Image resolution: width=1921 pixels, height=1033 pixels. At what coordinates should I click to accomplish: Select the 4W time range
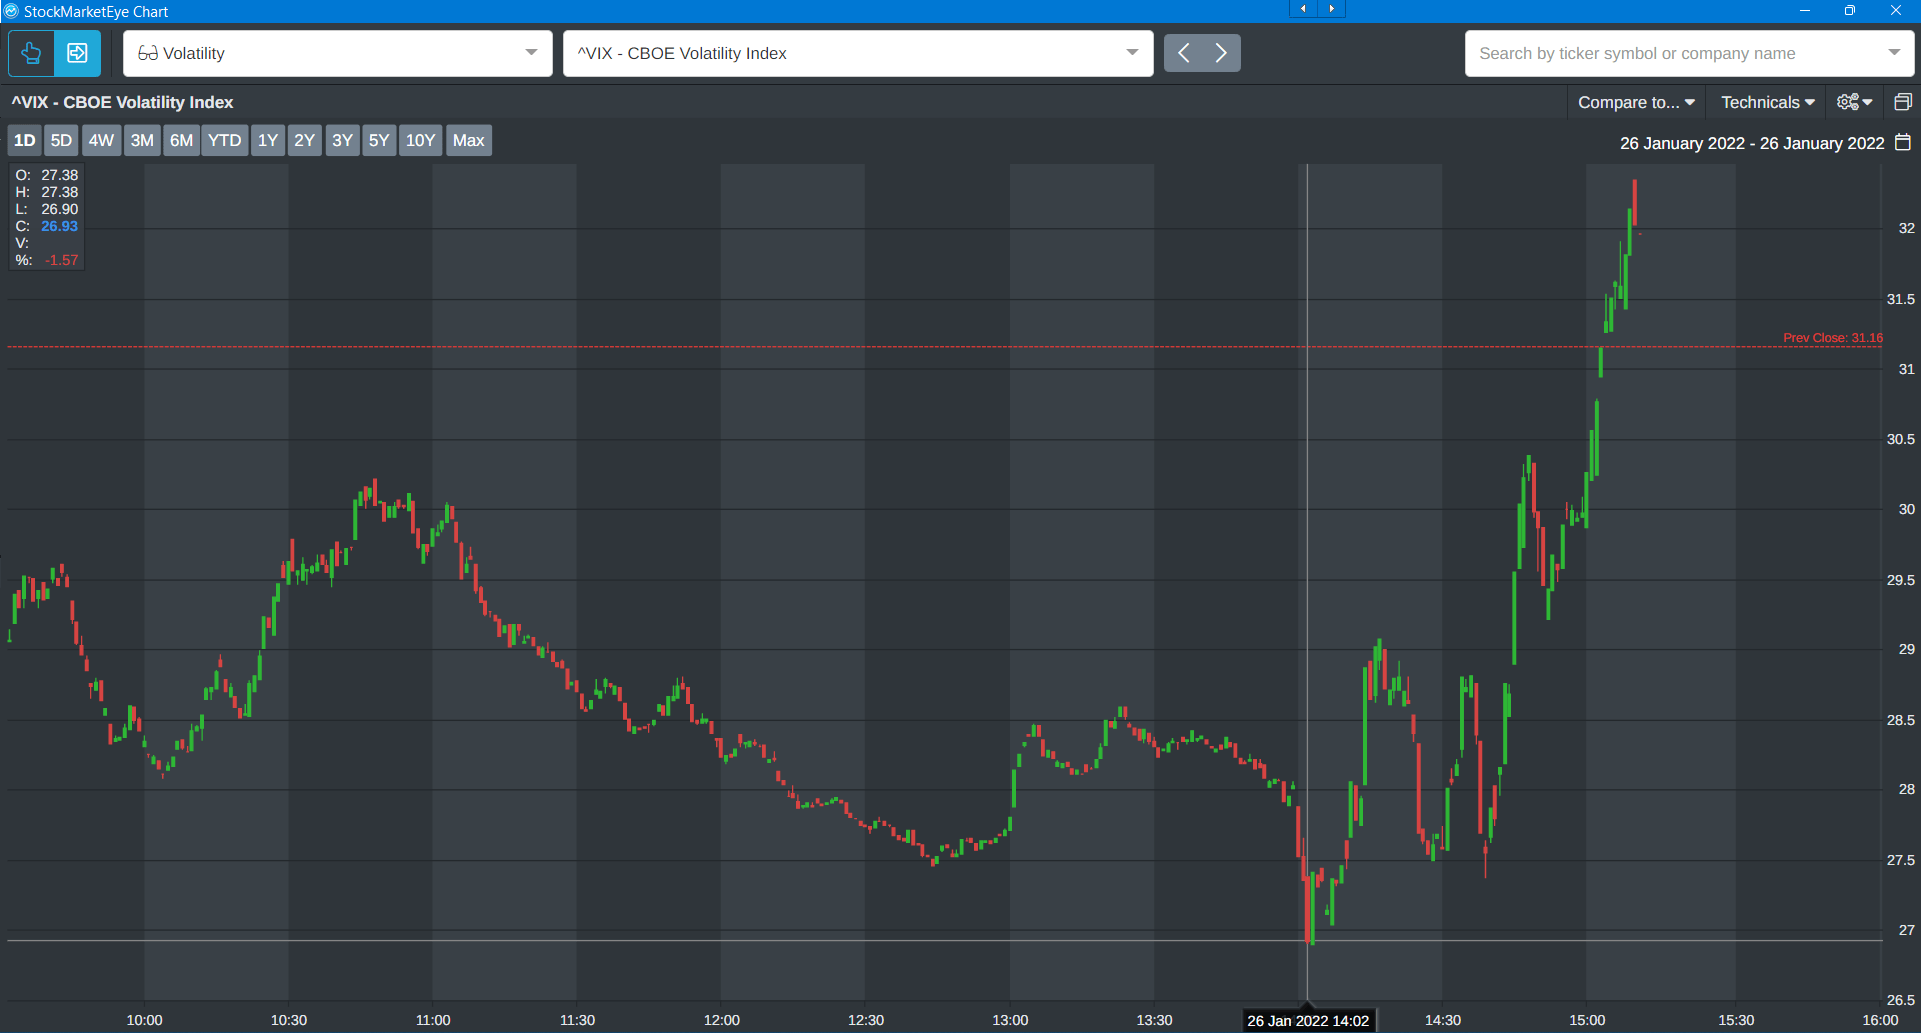[x=101, y=140]
